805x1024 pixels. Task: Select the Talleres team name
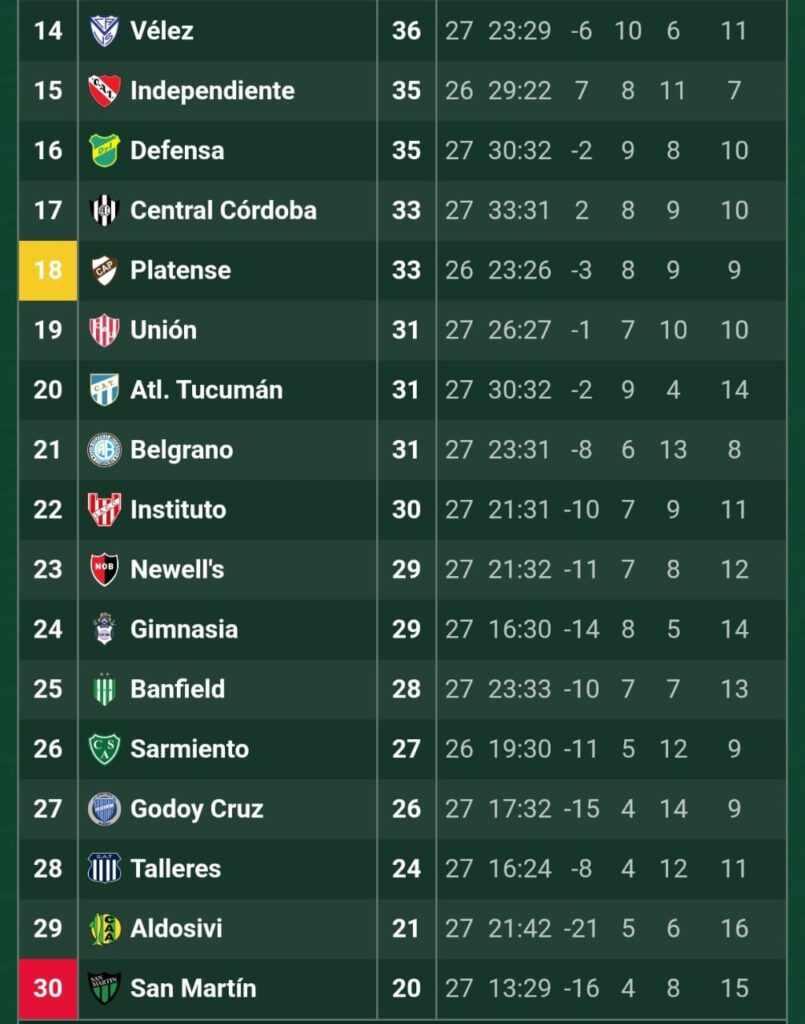175,868
